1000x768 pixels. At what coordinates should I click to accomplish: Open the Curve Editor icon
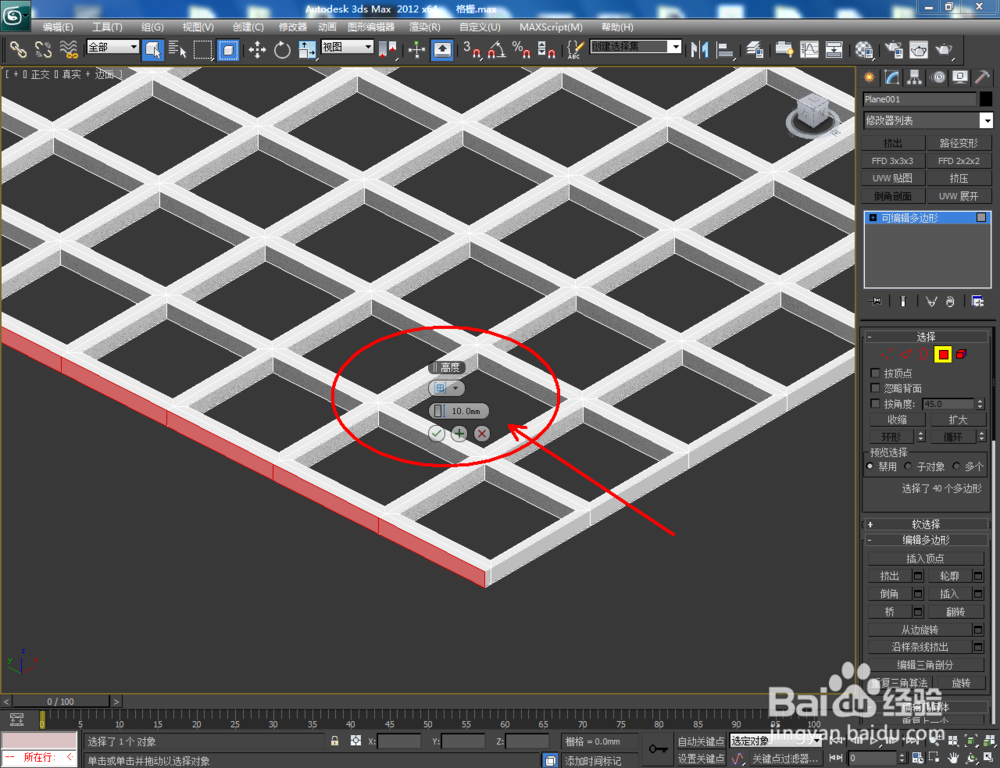click(x=809, y=49)
